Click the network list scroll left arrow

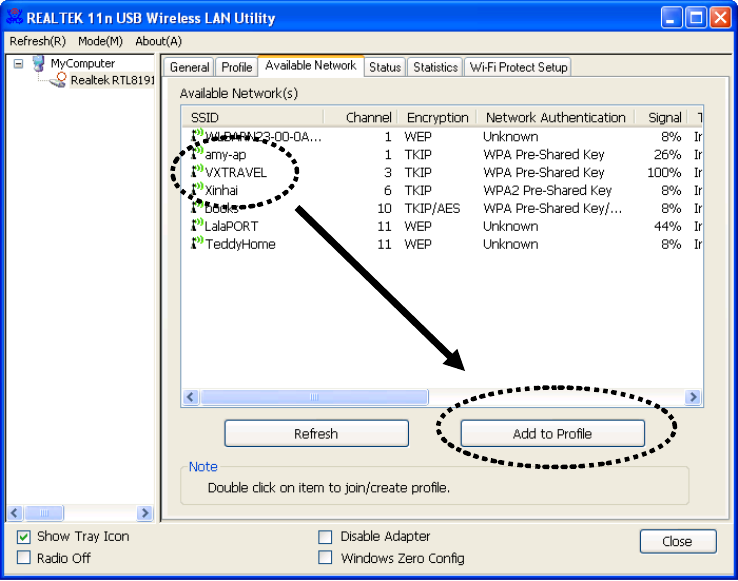(191, 397)
